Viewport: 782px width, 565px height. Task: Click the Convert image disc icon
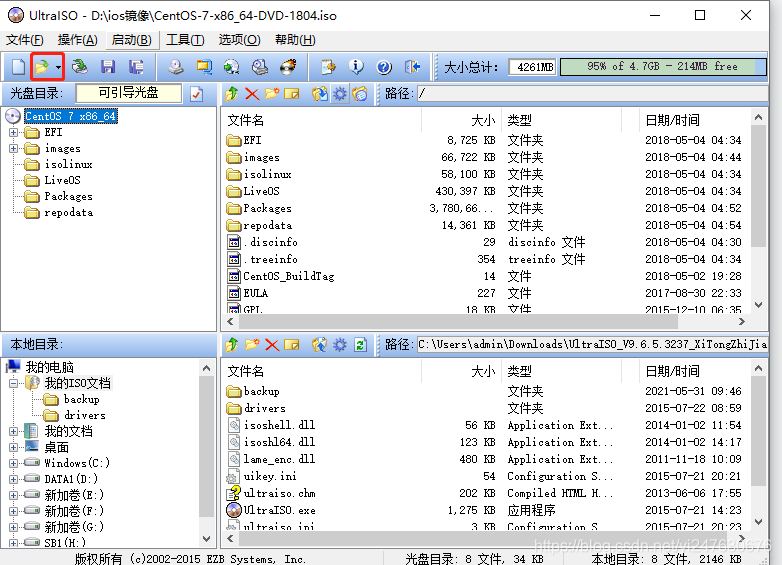(x=231, y=67)
